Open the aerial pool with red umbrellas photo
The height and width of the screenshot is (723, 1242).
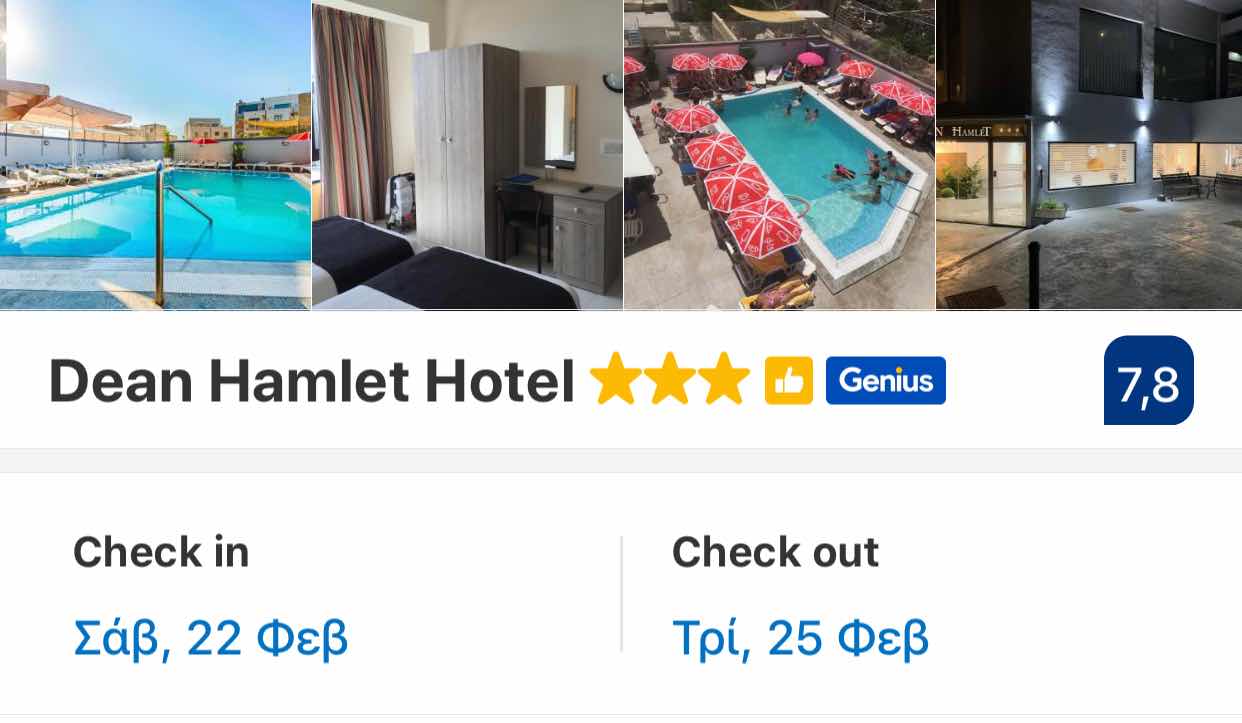(780, 155)
